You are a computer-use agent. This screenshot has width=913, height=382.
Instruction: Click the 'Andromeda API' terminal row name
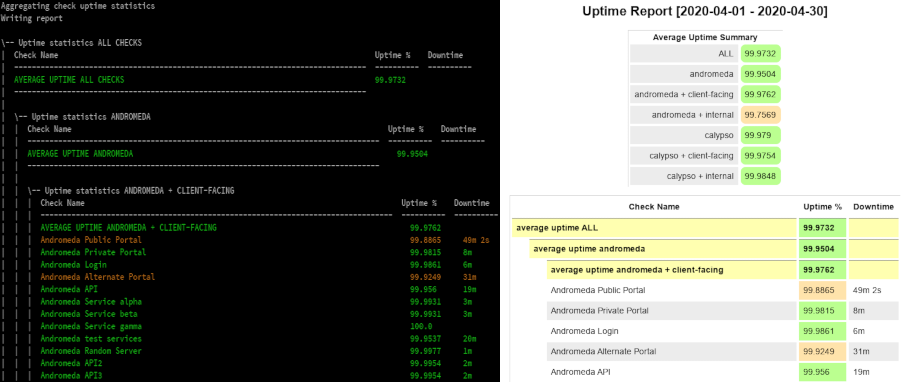coord(69,289)
